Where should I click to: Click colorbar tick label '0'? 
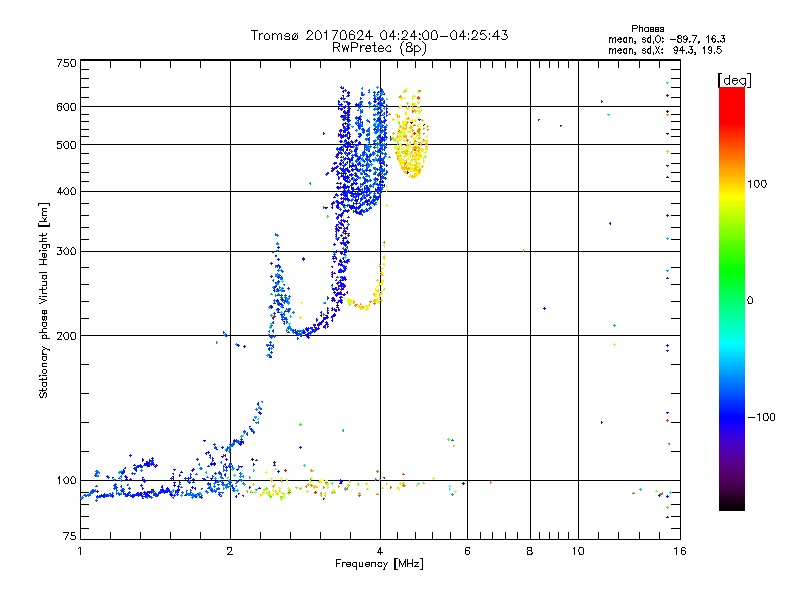pos(750,301)
